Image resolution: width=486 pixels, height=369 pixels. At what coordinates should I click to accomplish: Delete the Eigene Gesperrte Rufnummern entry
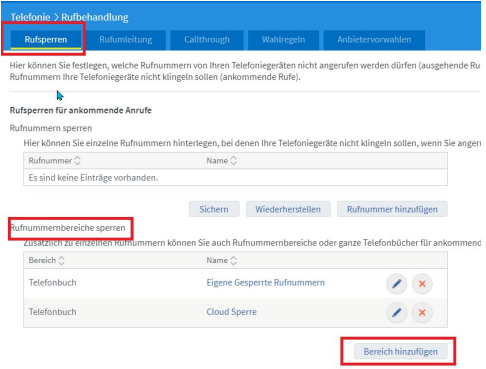click(x=422, y=284)
